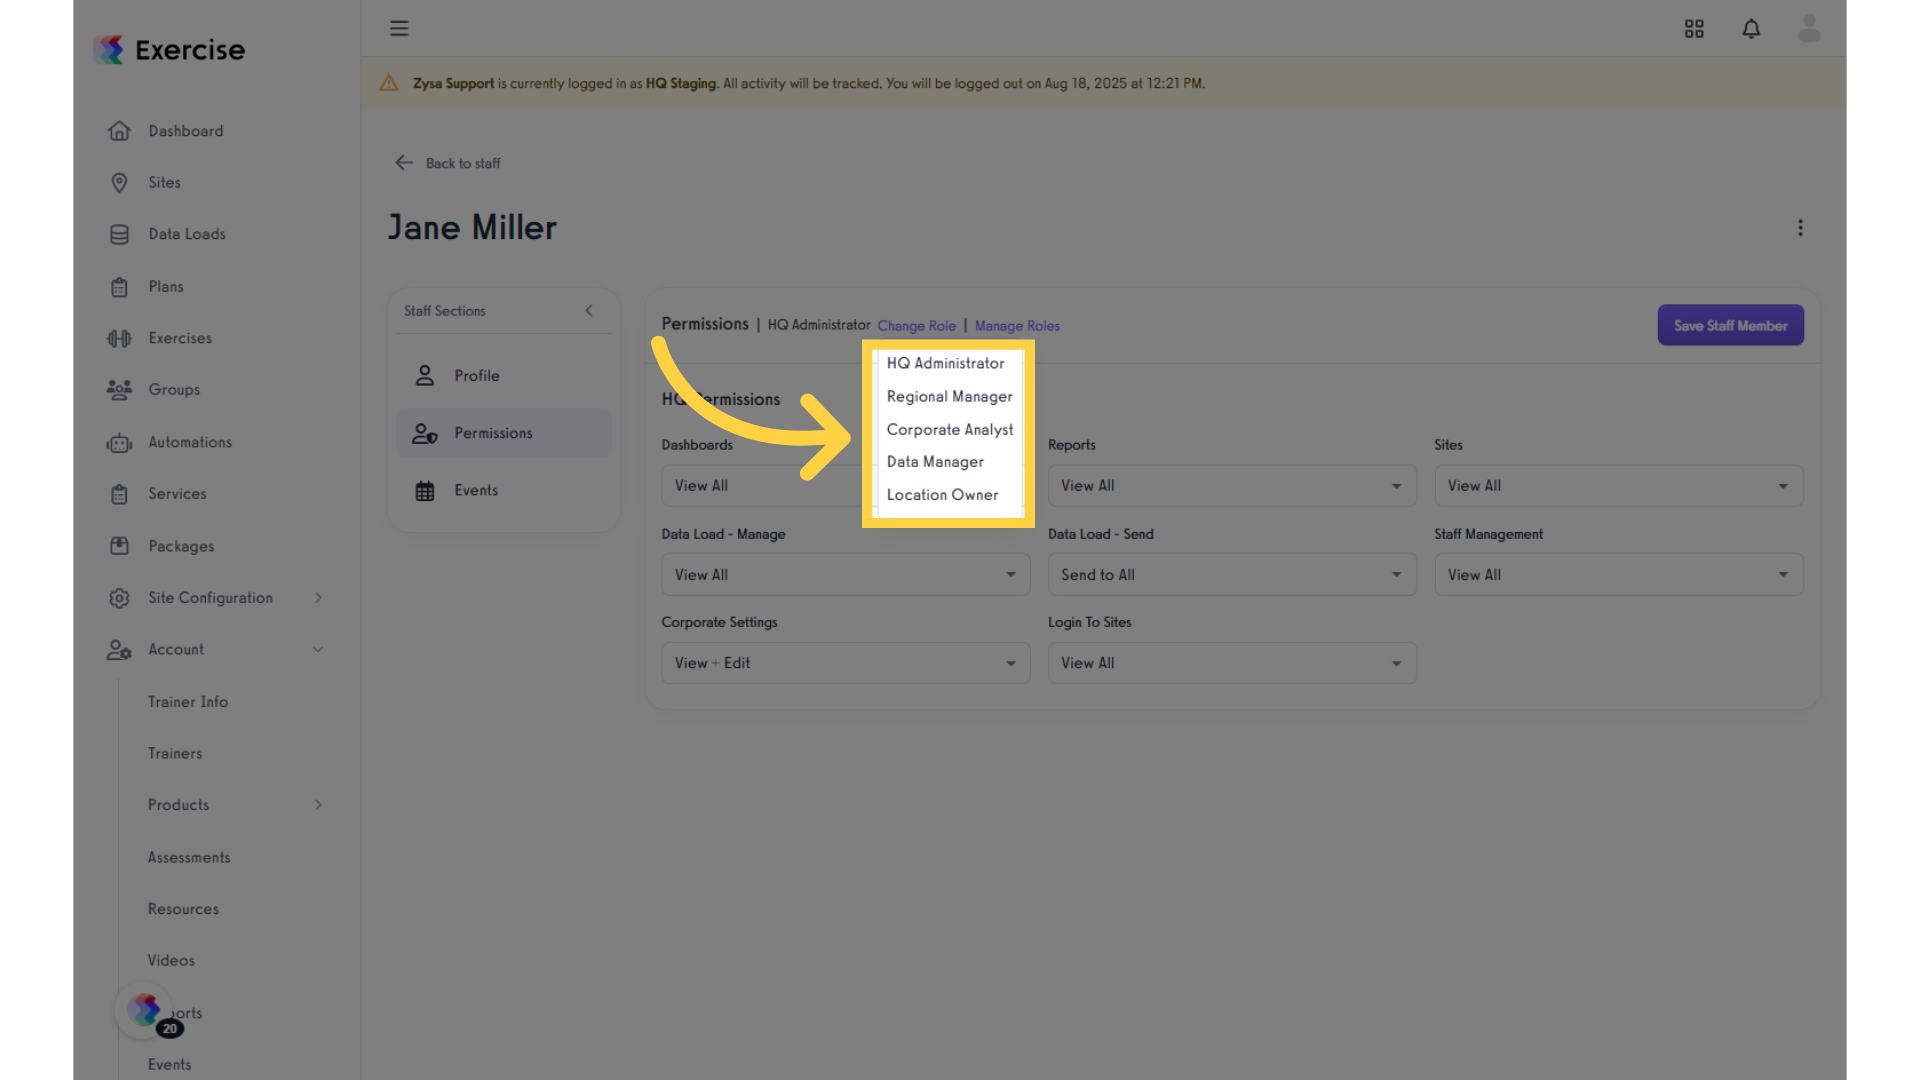This screenshot has height=1080, width=1920.
Task: Collapse the Account sidebar section
Action: (318, 650)
